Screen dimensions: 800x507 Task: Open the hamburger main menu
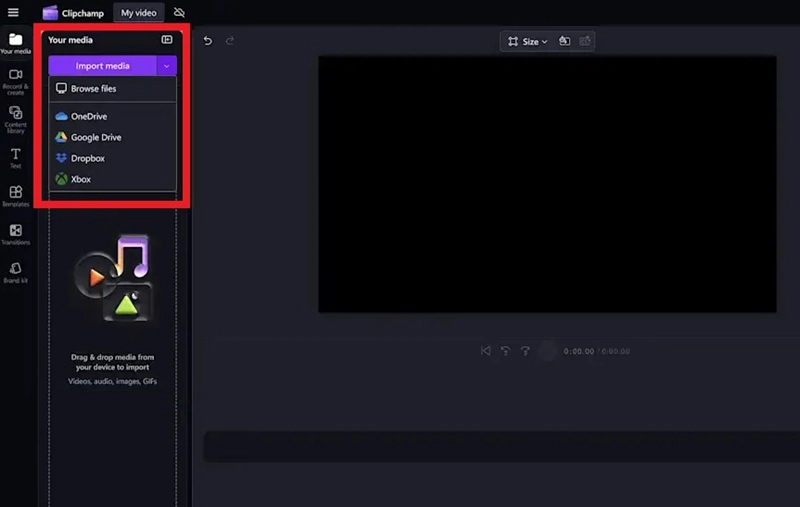point(13,12)
